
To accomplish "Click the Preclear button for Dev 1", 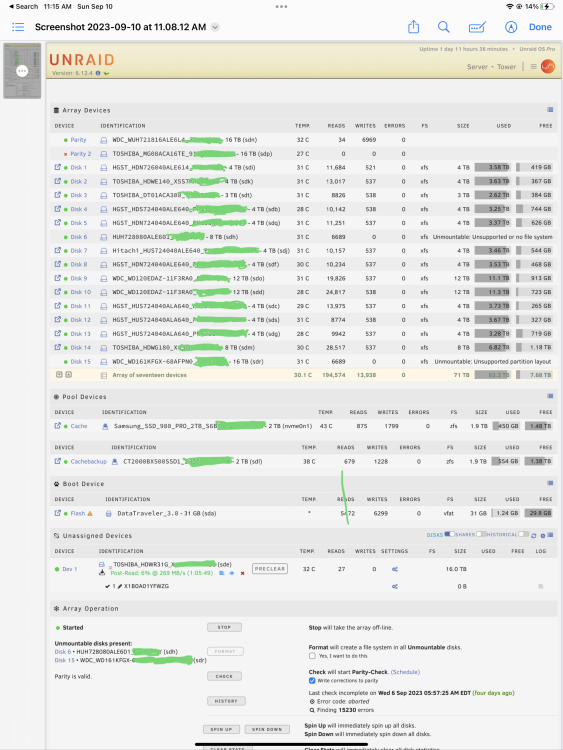I will [270, 569].
